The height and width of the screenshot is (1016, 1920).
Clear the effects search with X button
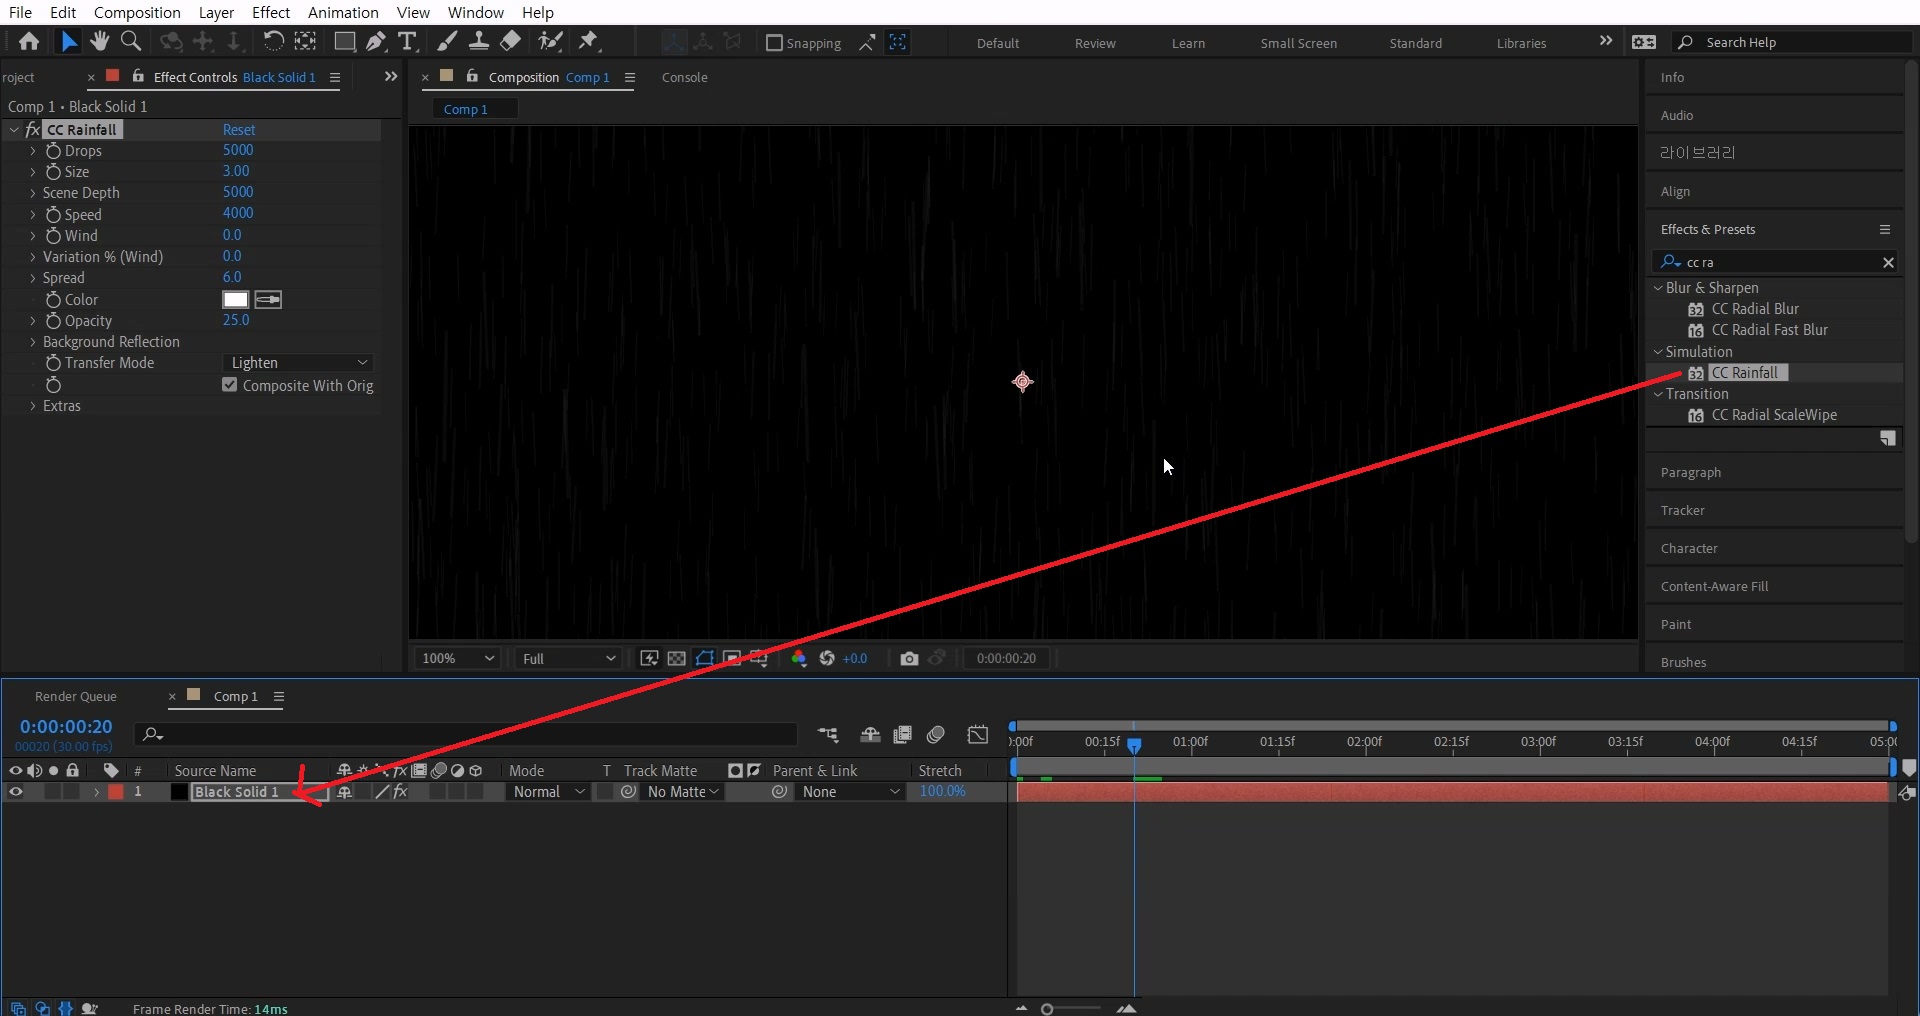click(1888, 262)
